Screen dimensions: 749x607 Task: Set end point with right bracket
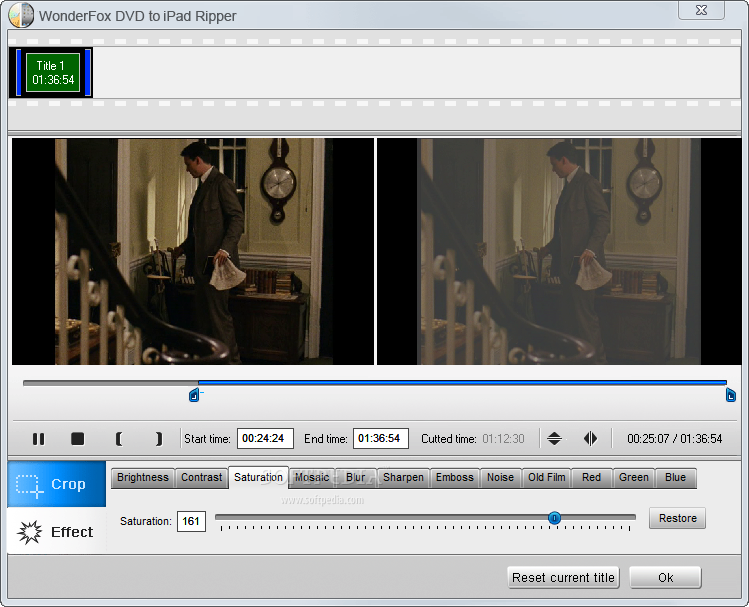click(x=159, y=438)
